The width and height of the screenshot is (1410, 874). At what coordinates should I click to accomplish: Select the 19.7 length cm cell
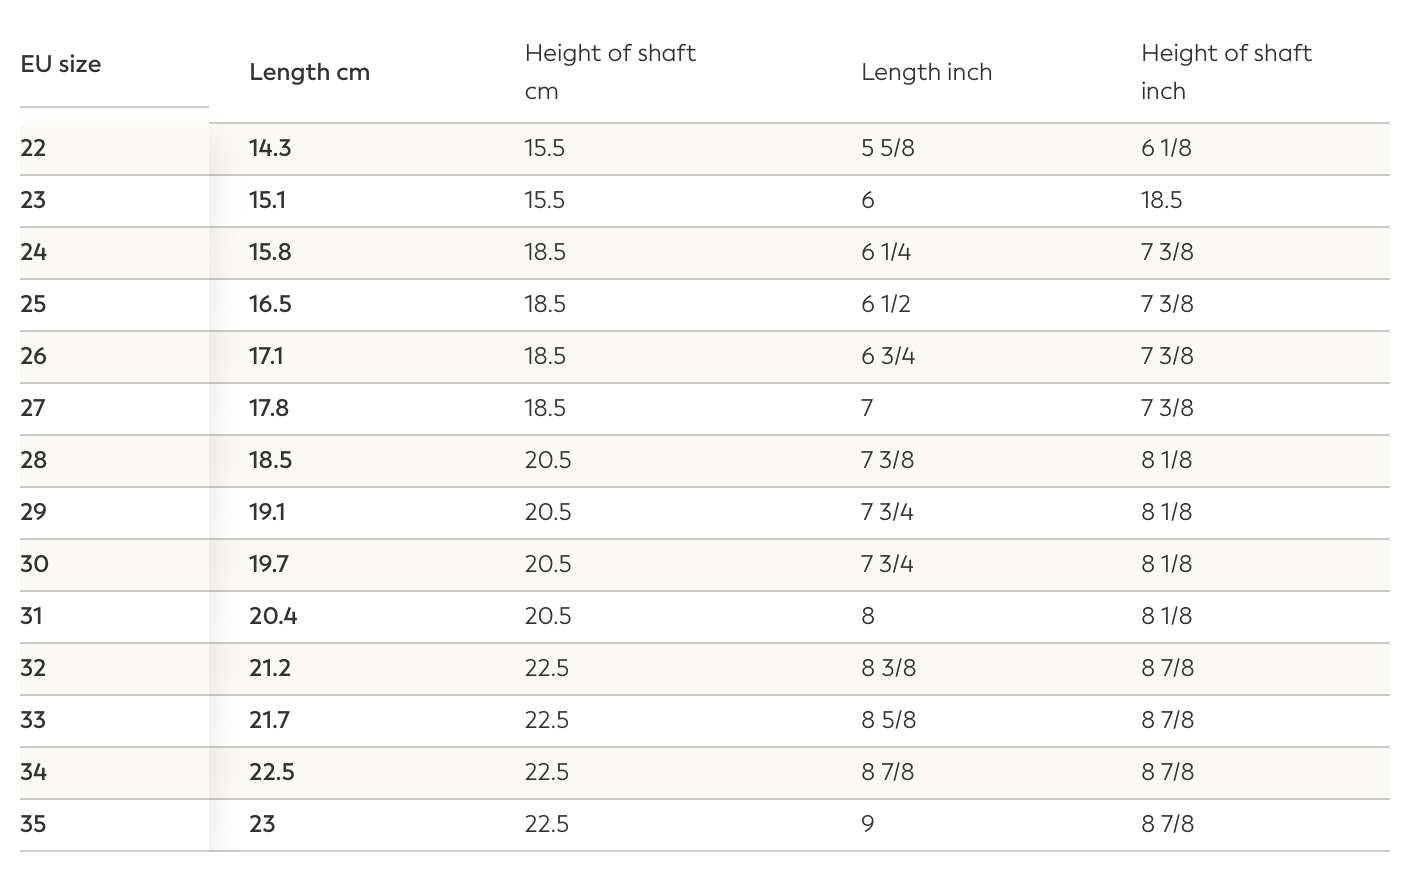[269, 564]
